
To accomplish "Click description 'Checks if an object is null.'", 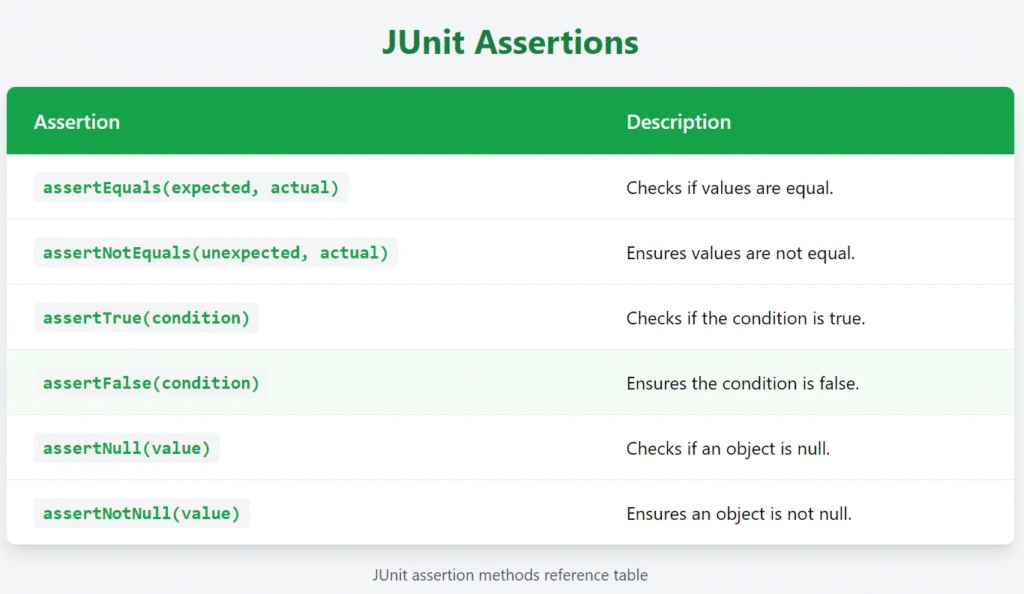I will coord(728,449).
